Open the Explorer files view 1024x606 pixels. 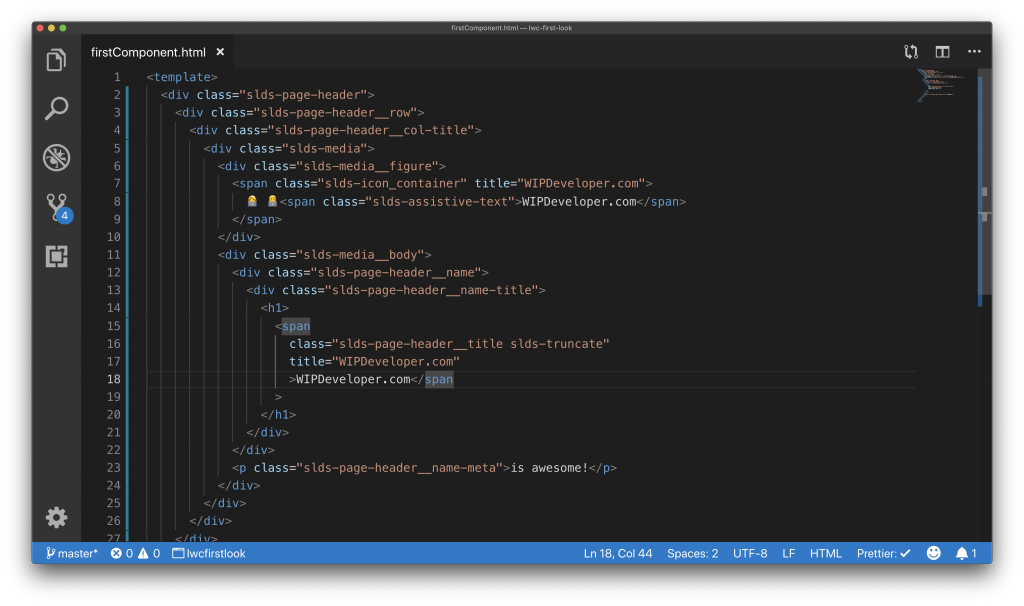[x=56, y=60]
